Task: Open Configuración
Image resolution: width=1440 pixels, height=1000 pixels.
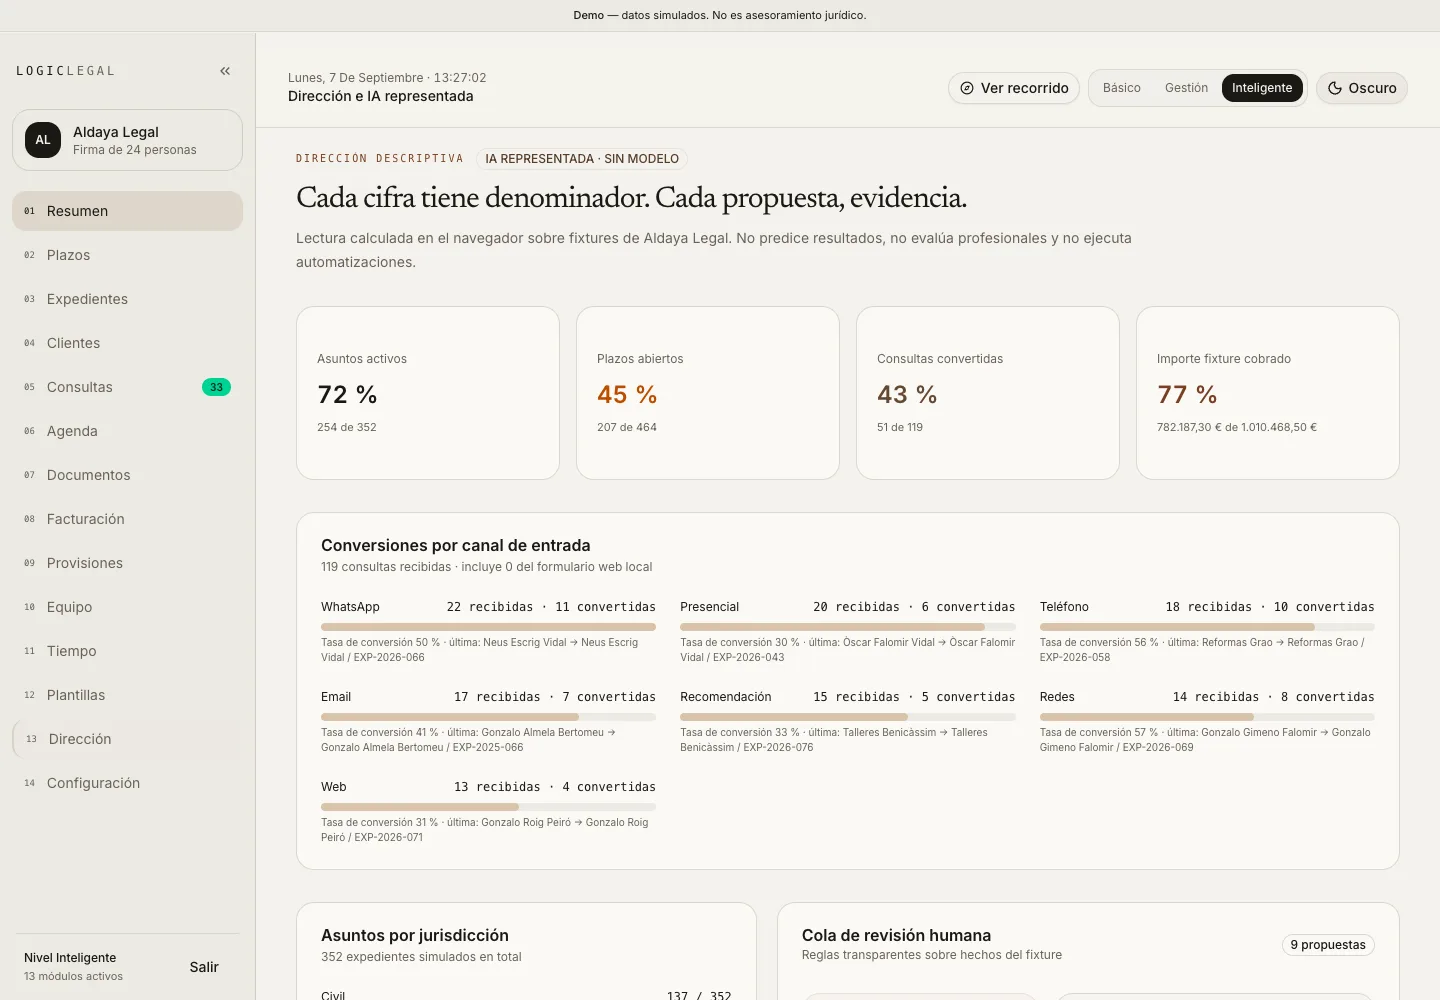Action: 127,783
